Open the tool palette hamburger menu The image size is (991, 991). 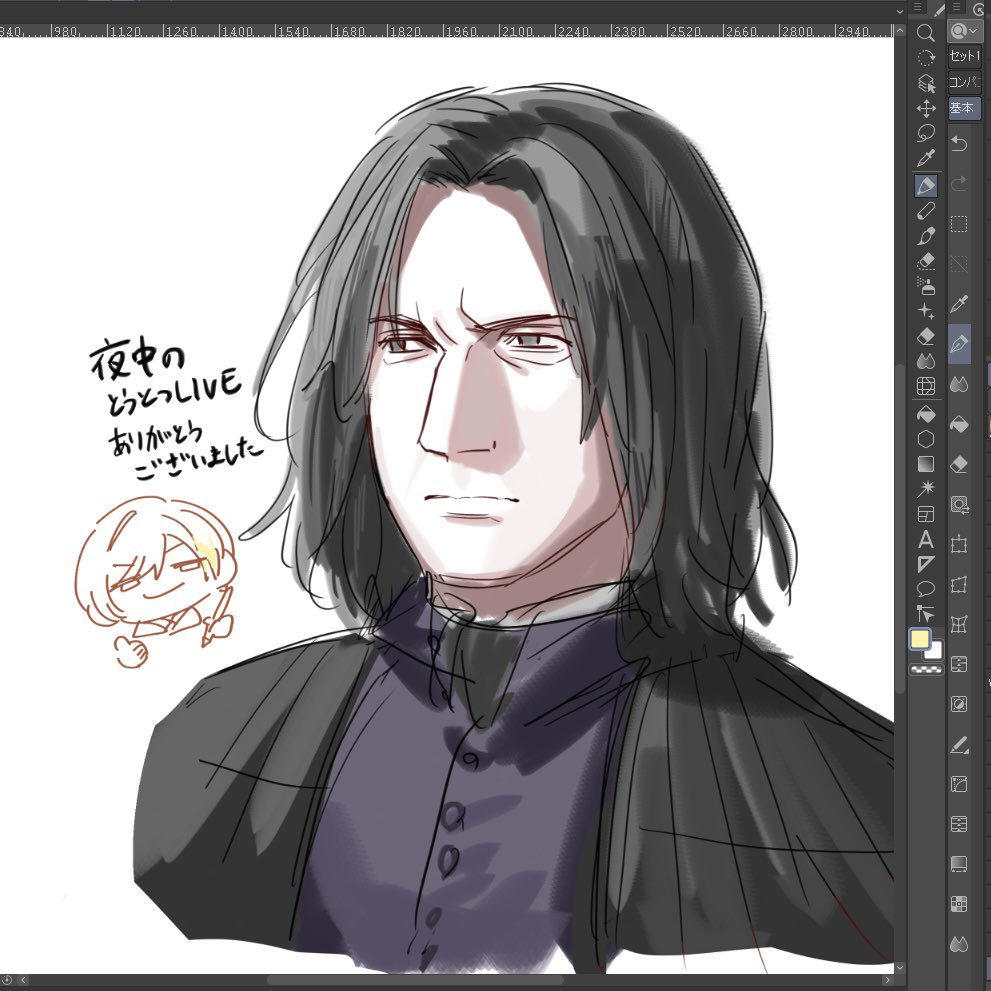pyautogui.click(x=918, y=8)
